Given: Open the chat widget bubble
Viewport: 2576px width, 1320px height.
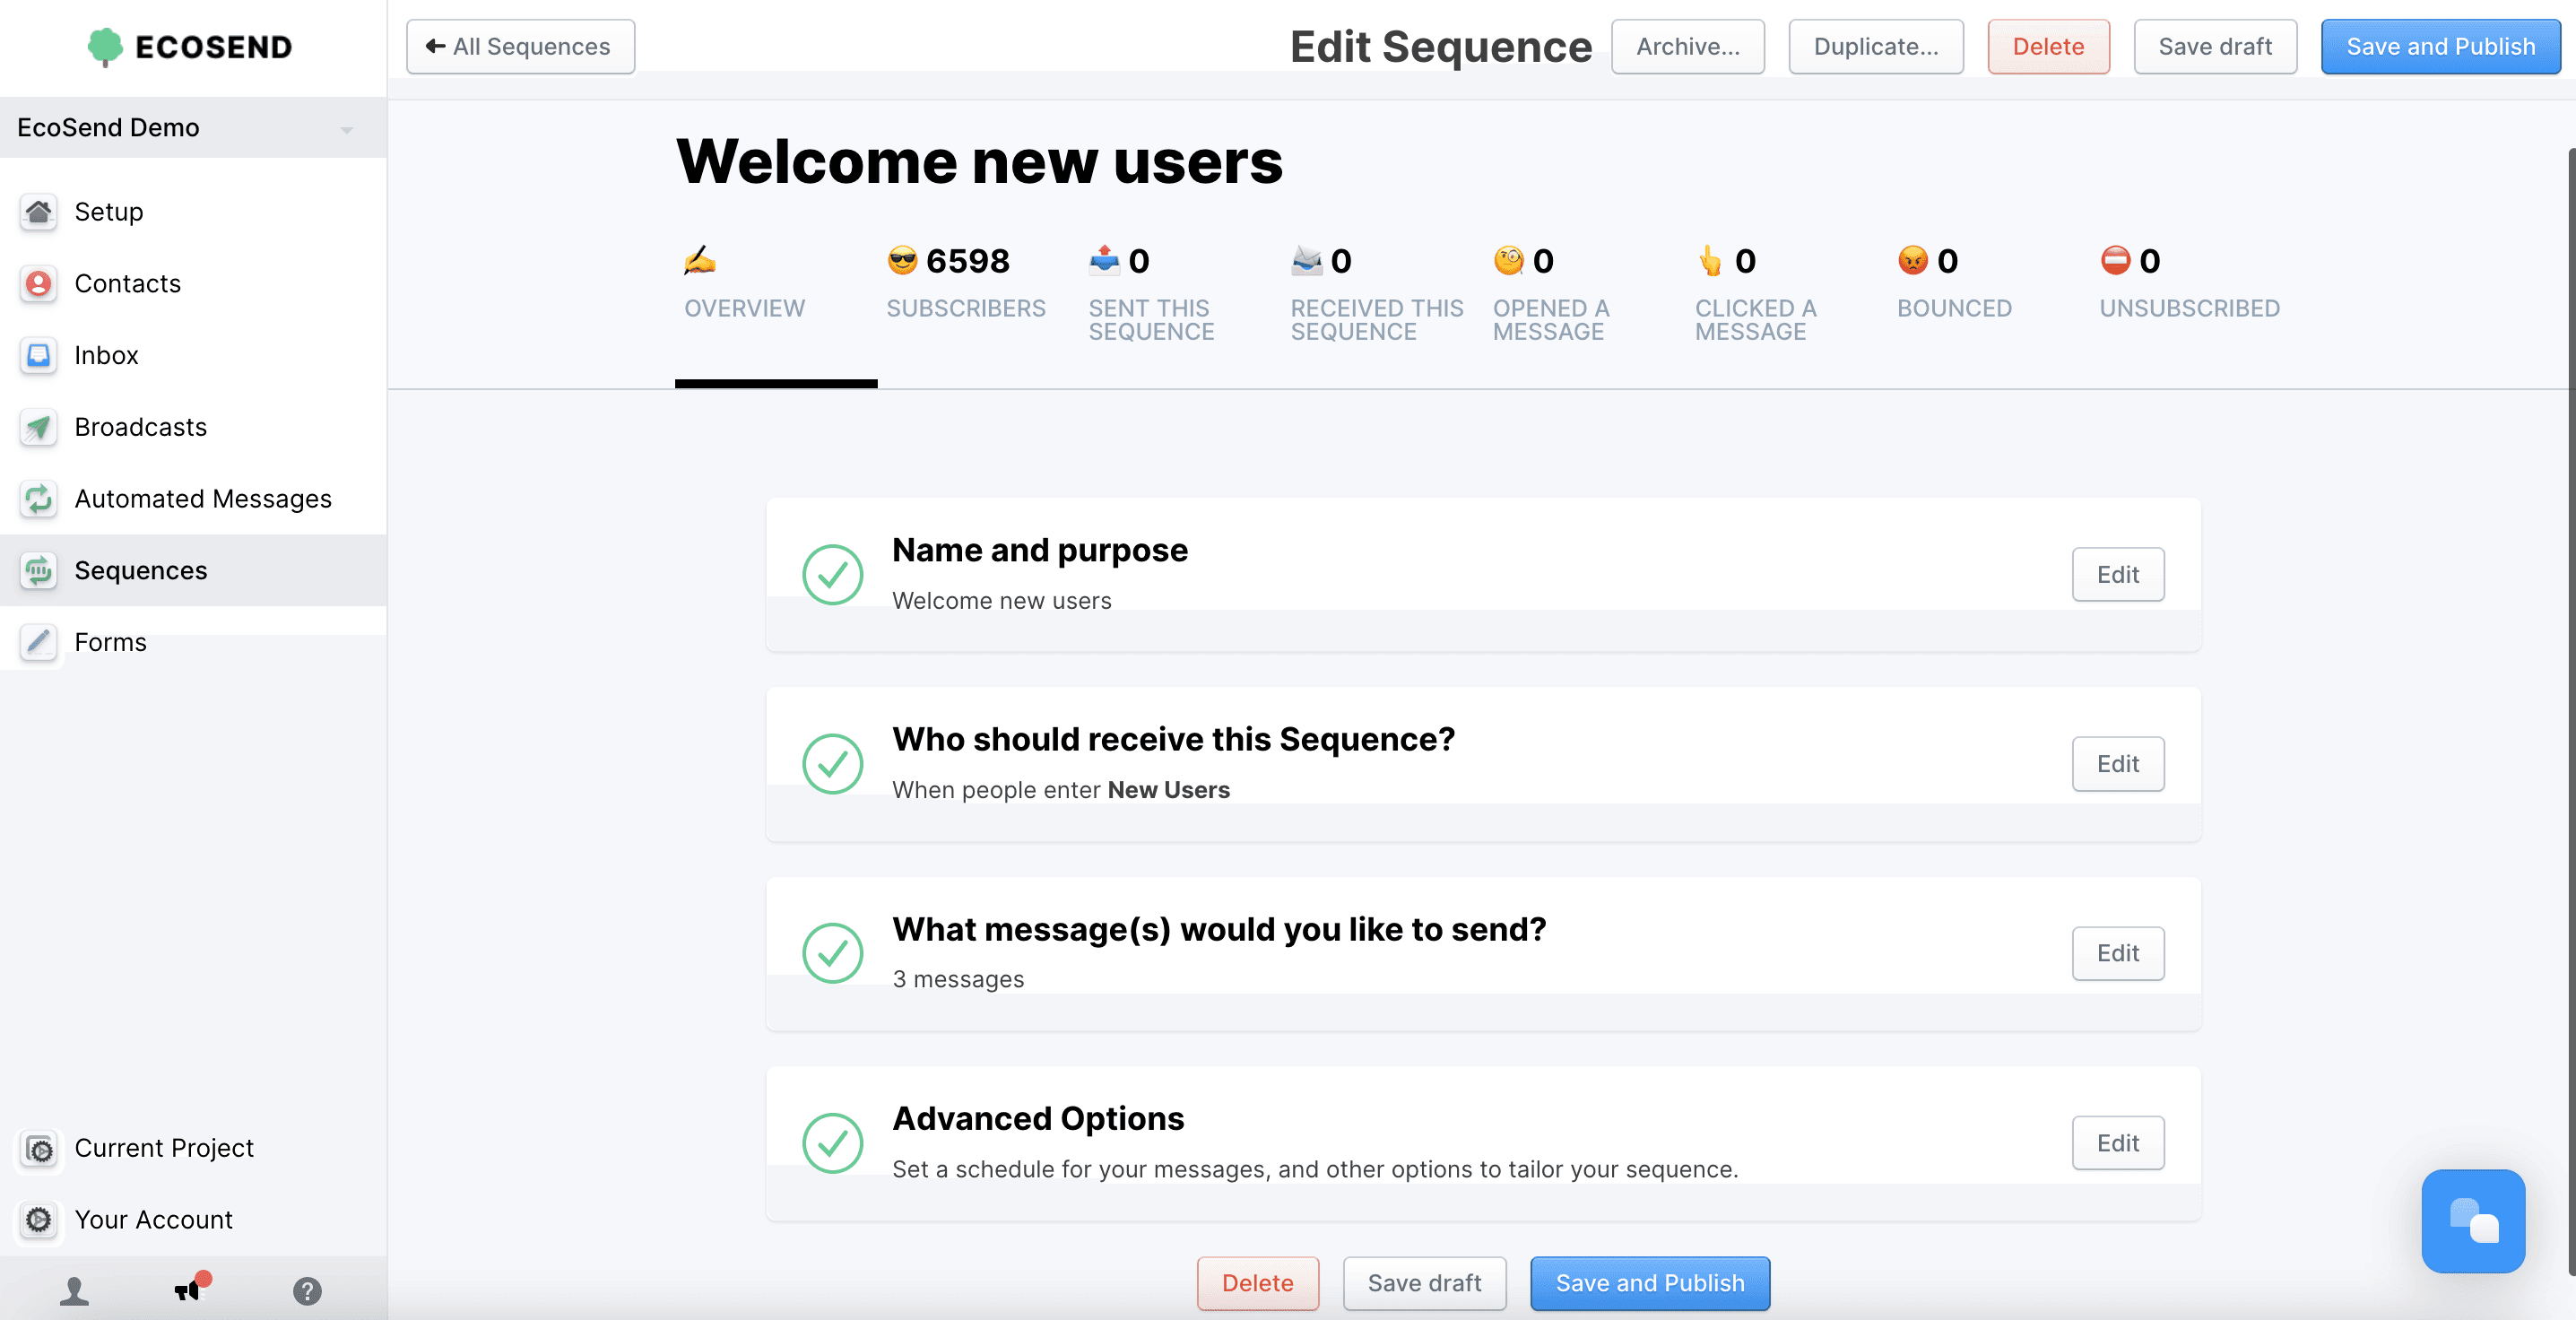Looking at the screenshot, I should coord(2472,1220).
